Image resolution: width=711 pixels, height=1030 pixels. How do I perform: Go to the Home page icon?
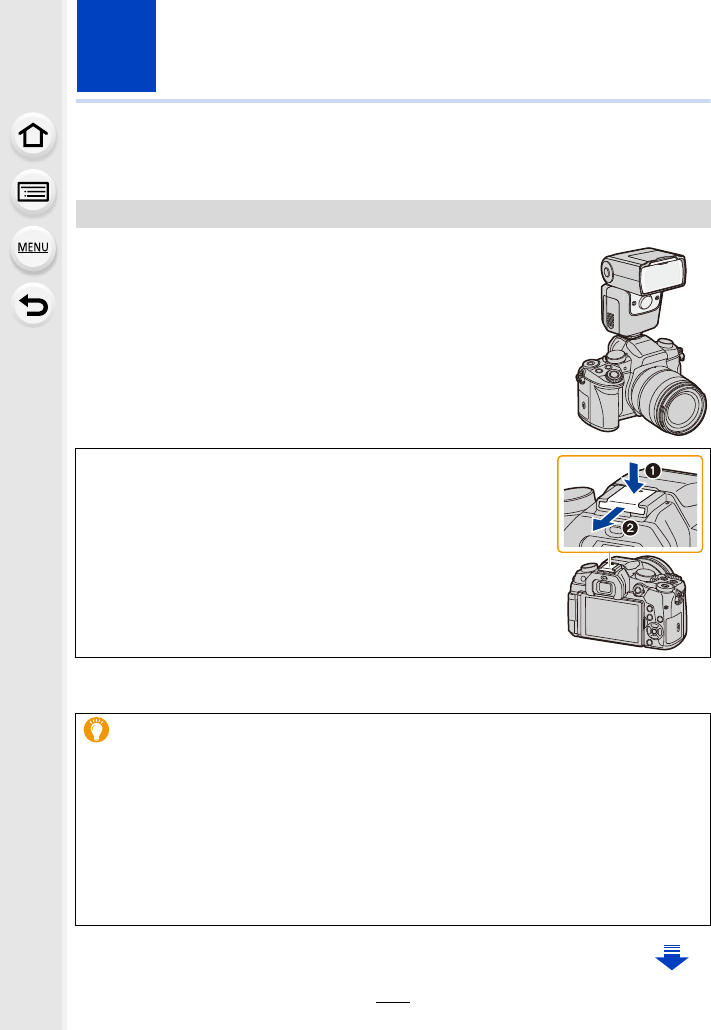tap(33, 136)
